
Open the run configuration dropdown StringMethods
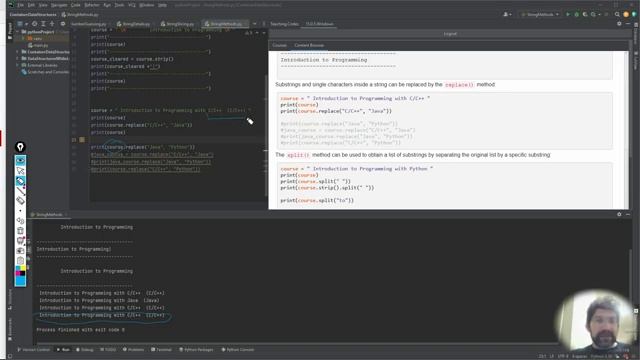pos(540,14)
